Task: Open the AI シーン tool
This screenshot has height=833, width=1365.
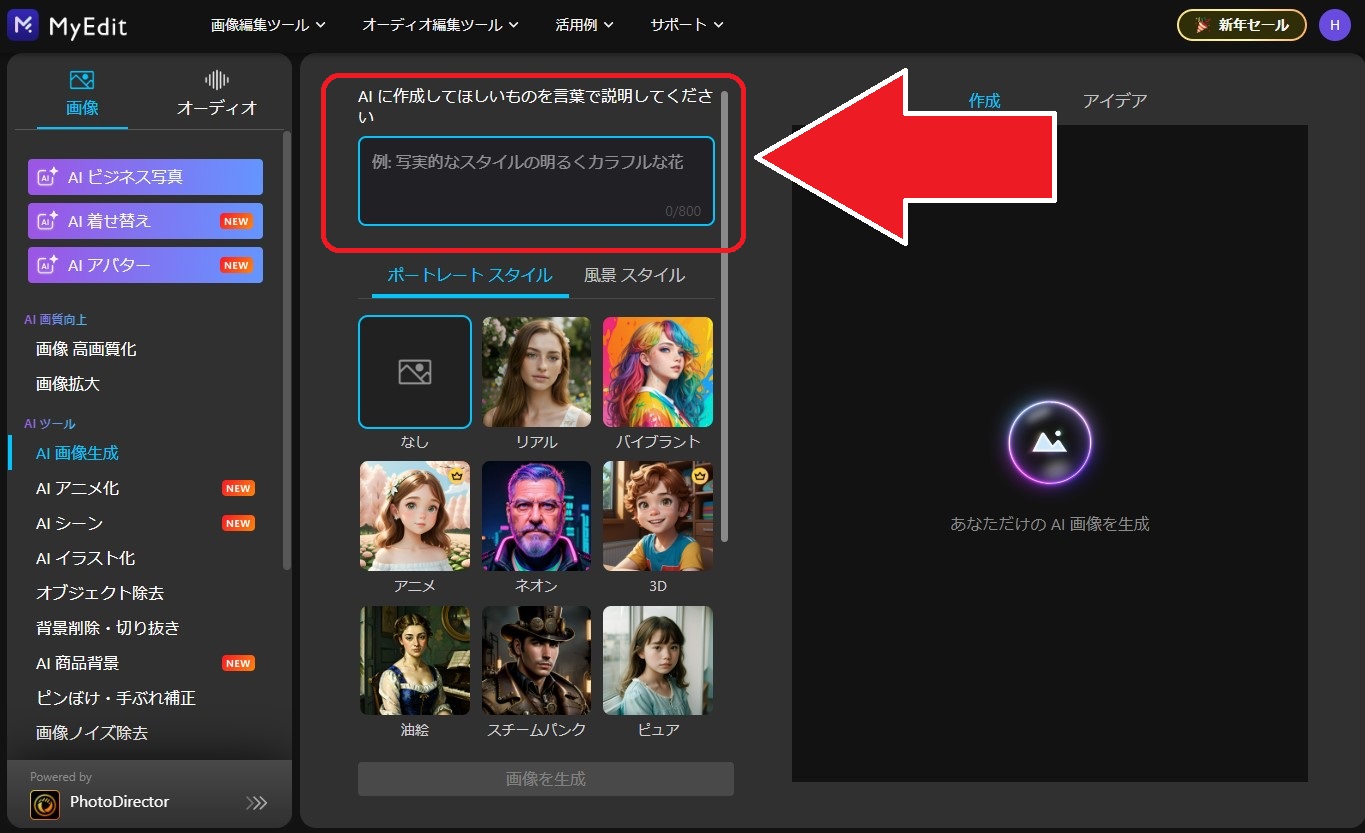Action: coord(69,523)
